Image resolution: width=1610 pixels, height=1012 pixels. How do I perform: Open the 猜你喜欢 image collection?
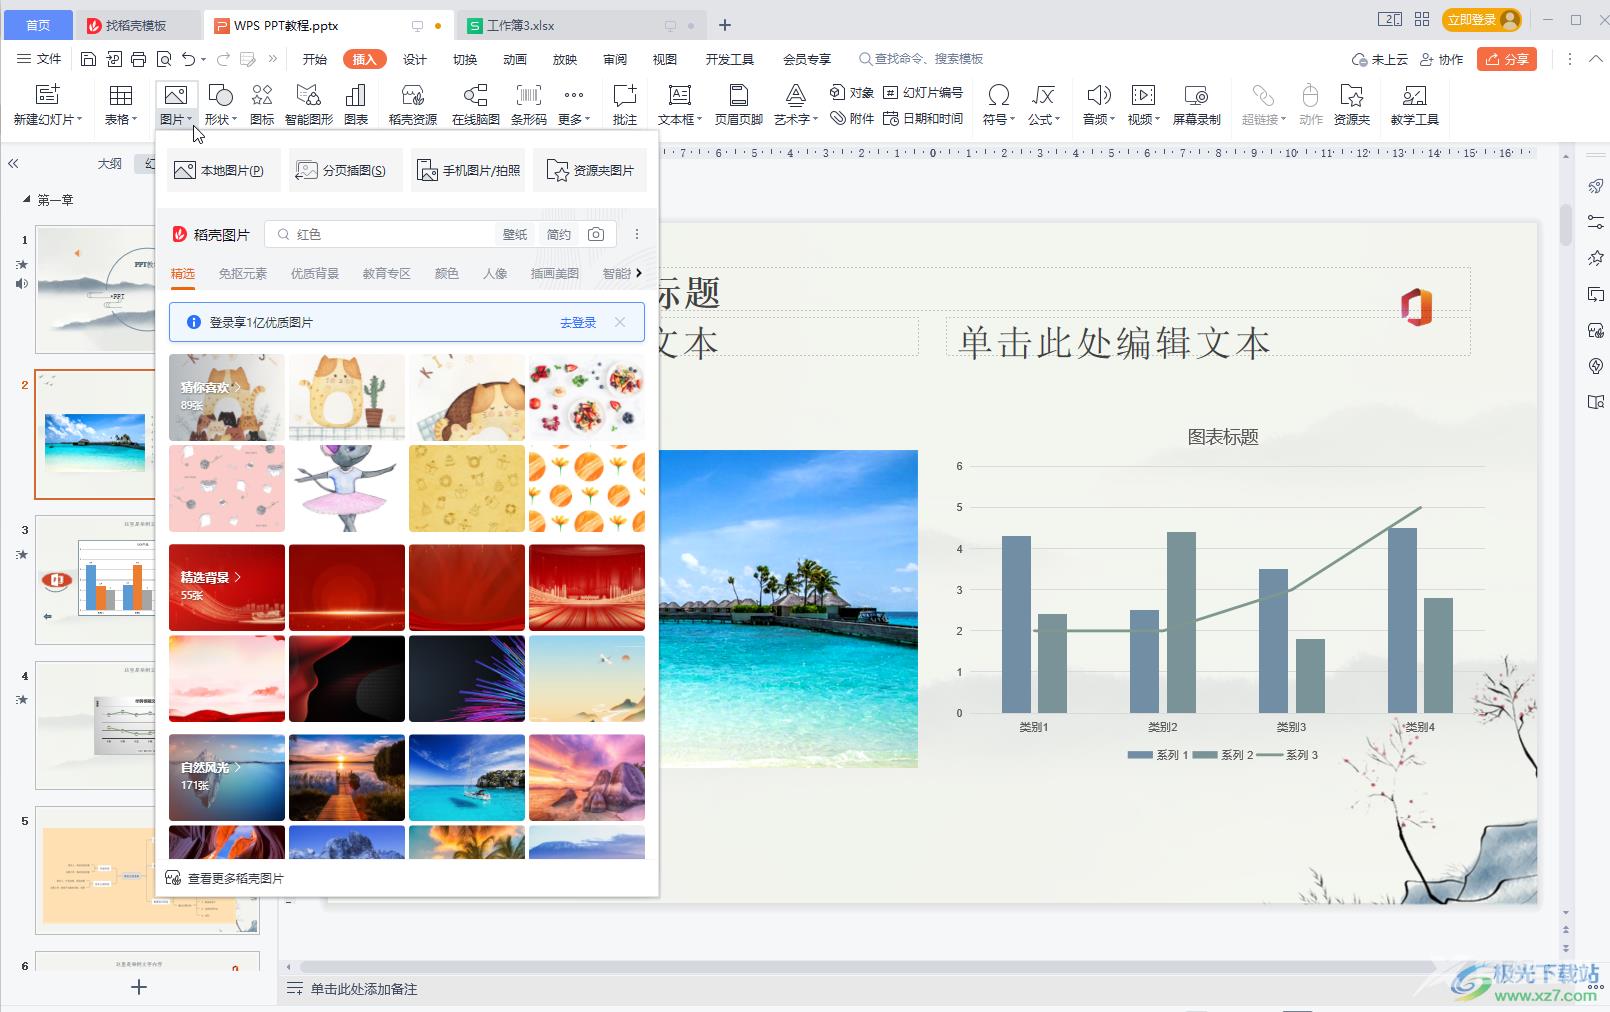point(227,397)
